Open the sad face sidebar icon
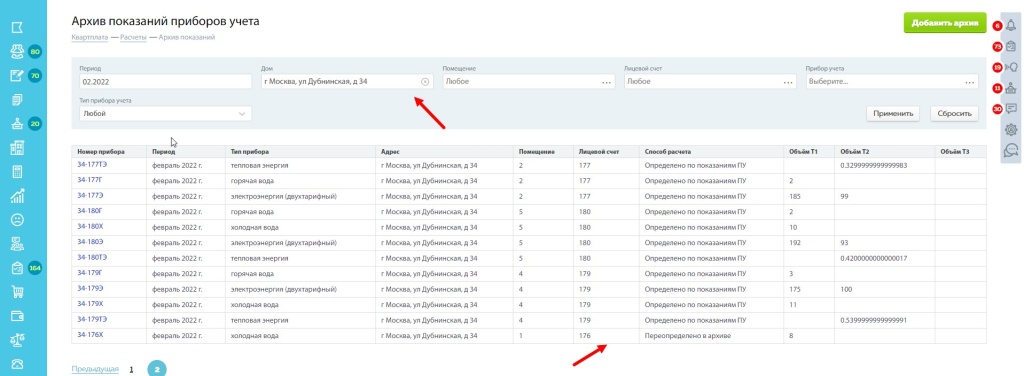This screenshot has width=1024, height=376. (x=18, y=220)
